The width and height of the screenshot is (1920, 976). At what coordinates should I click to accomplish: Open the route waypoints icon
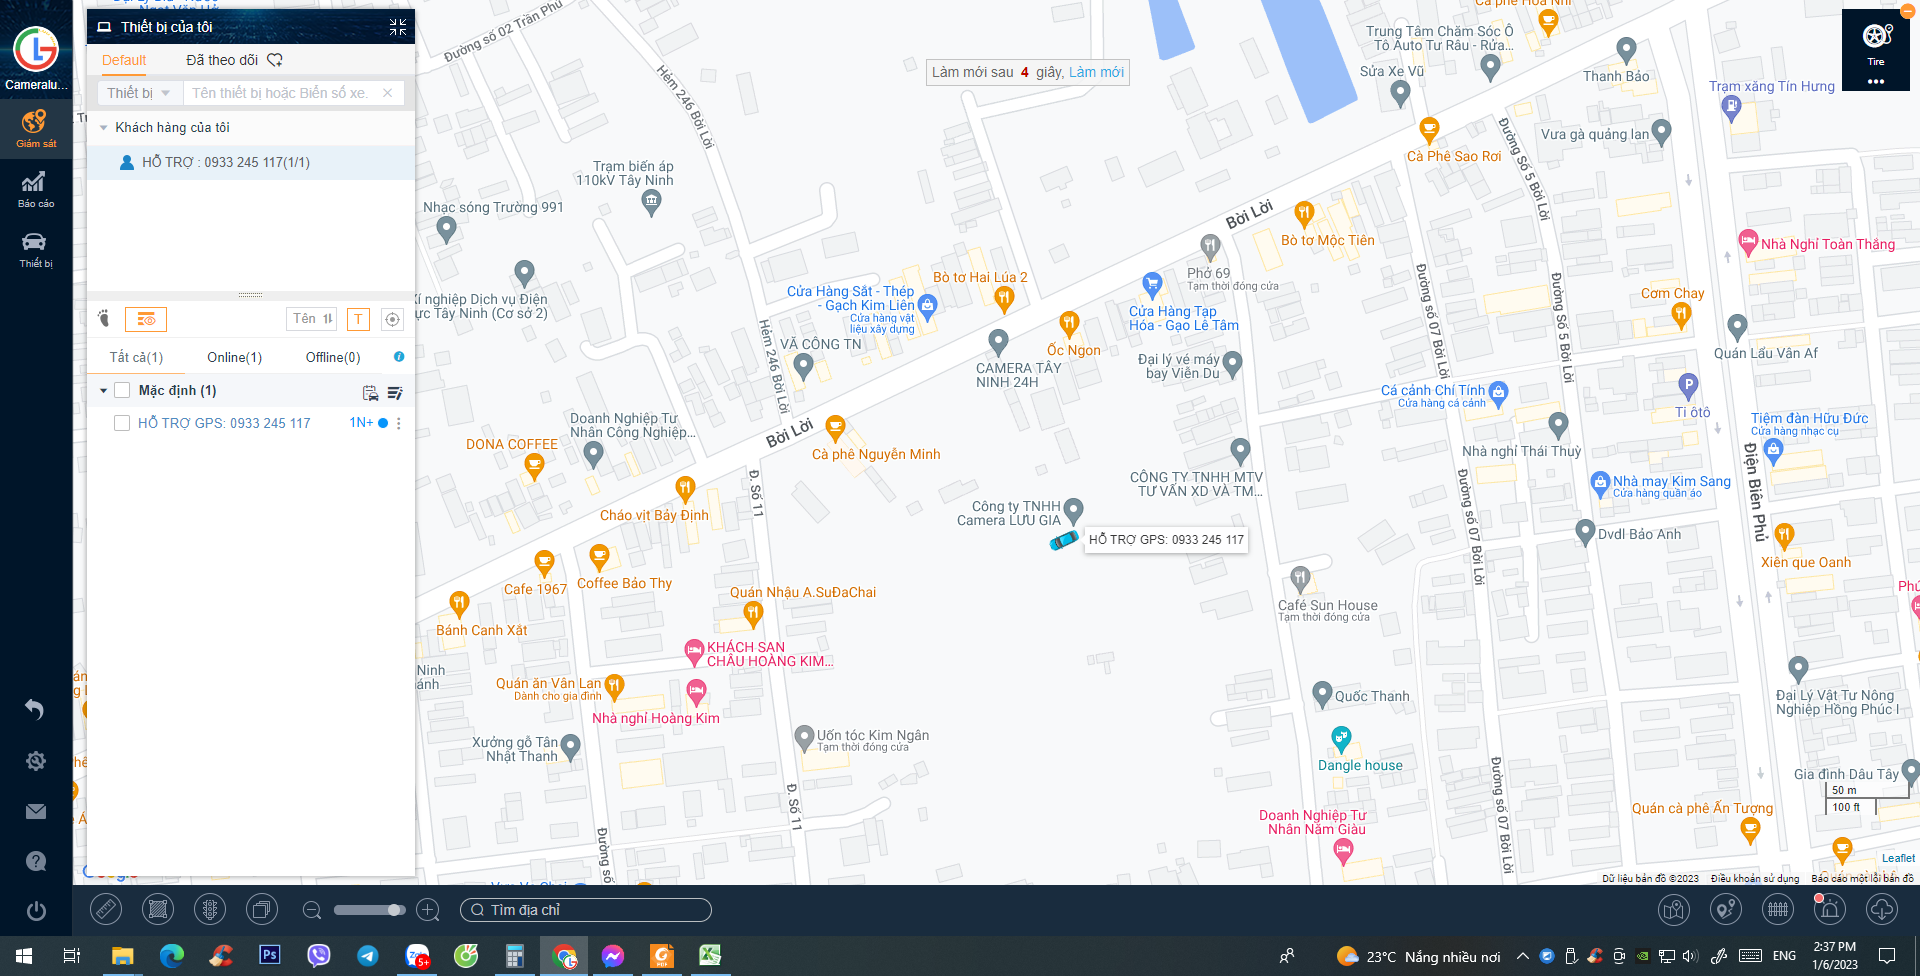tap(1726, 910)
